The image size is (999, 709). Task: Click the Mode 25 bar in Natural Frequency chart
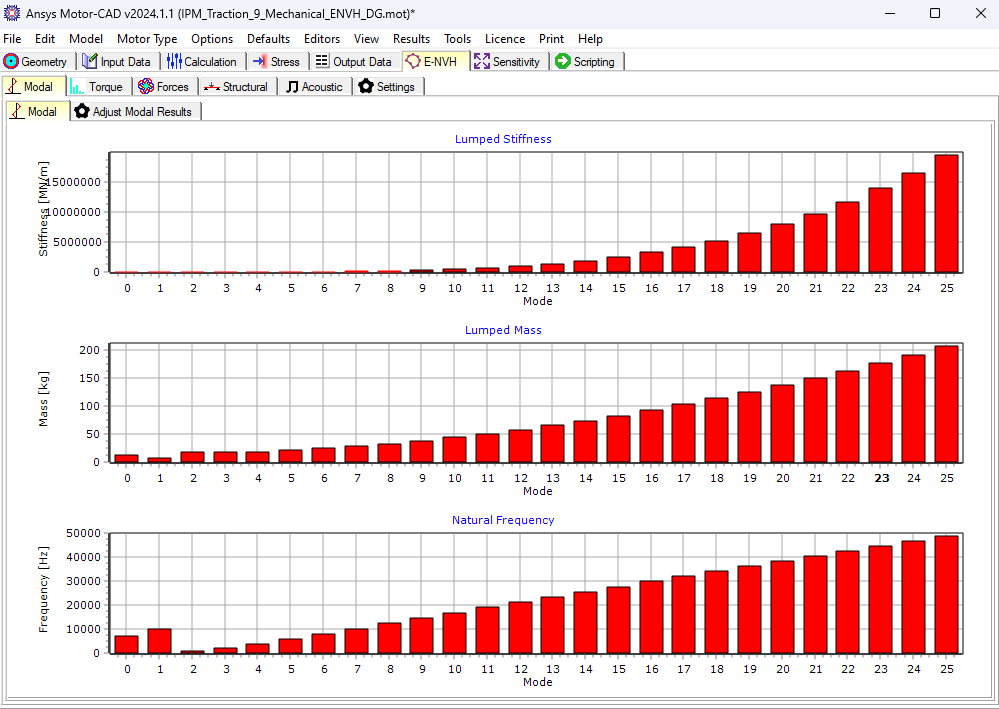click(x=946, y=595)
